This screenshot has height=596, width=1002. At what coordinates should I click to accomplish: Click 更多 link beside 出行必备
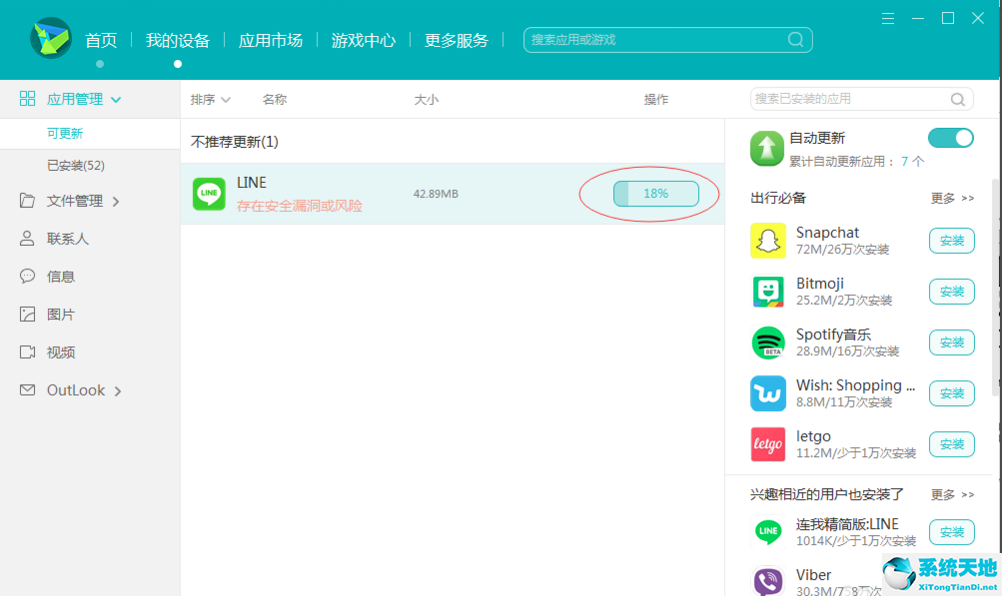(x=951, y=198)
